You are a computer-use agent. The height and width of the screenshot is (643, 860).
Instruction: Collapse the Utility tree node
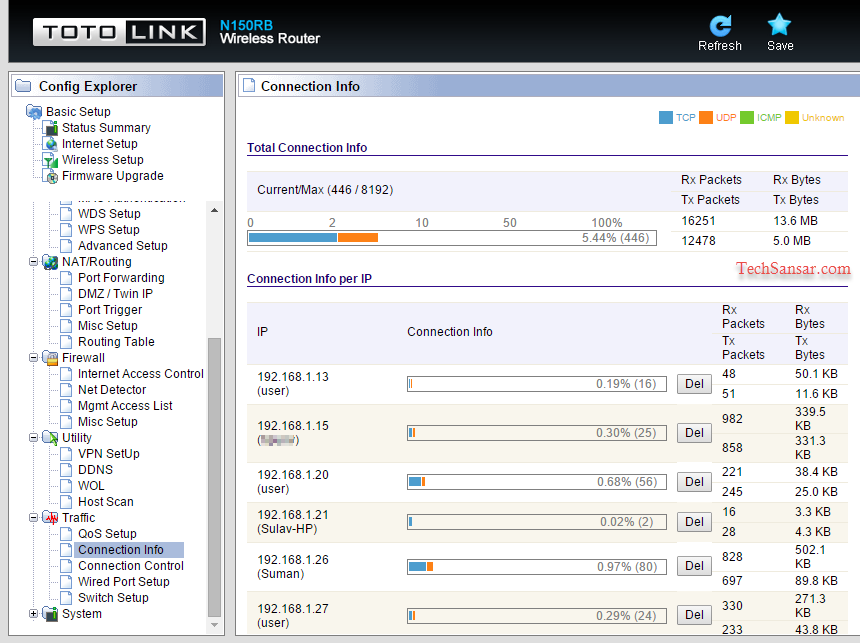click(33, 437)
